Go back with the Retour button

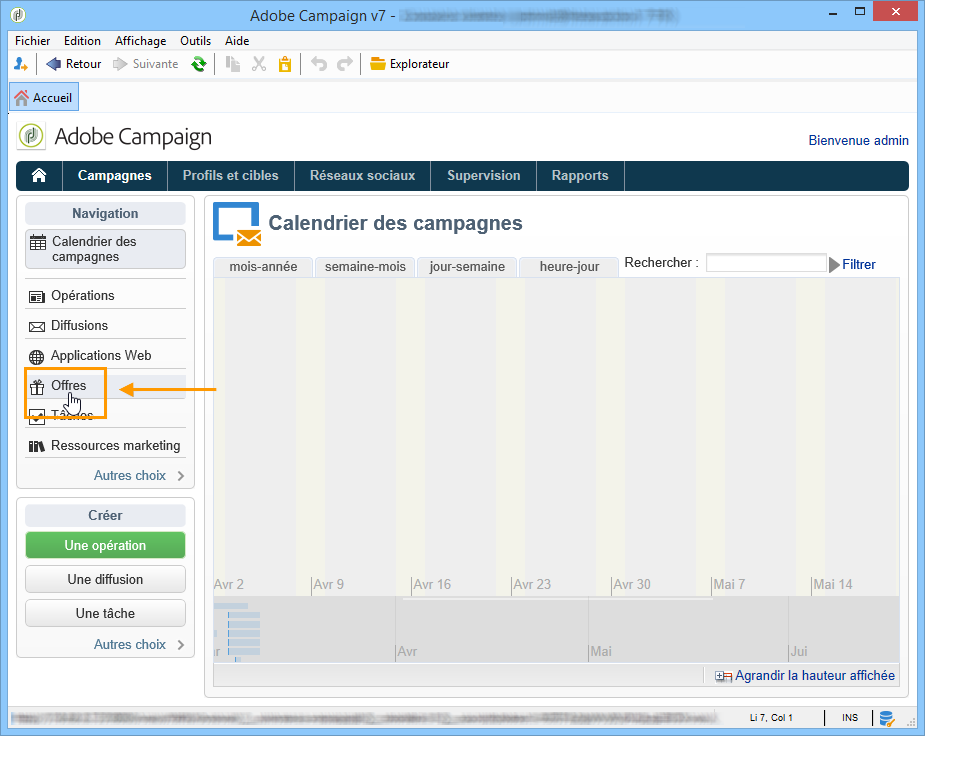point(73,64)
